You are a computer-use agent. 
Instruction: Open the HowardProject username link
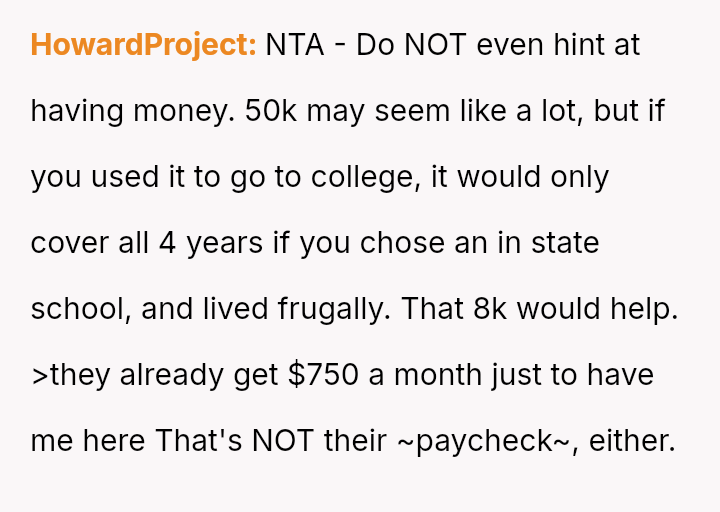click(144, 45)
